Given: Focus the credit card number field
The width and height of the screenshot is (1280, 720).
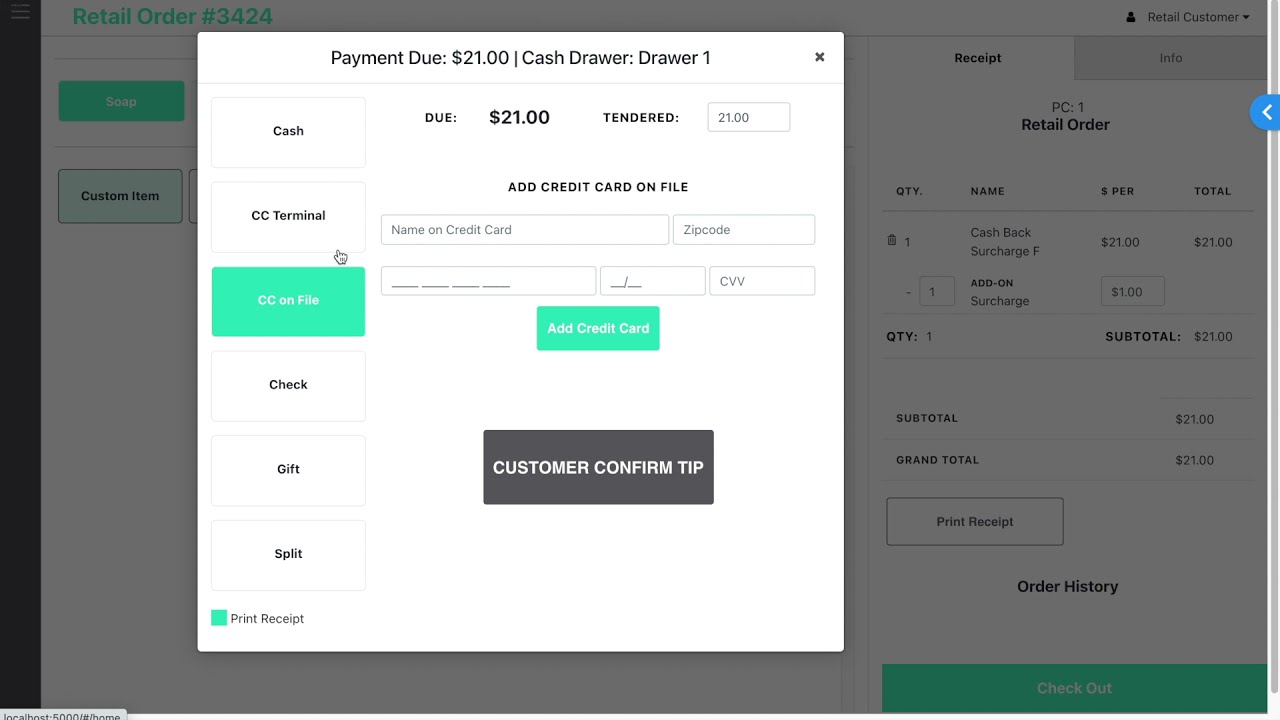Looking at the screenshot, I should point(488,281).
